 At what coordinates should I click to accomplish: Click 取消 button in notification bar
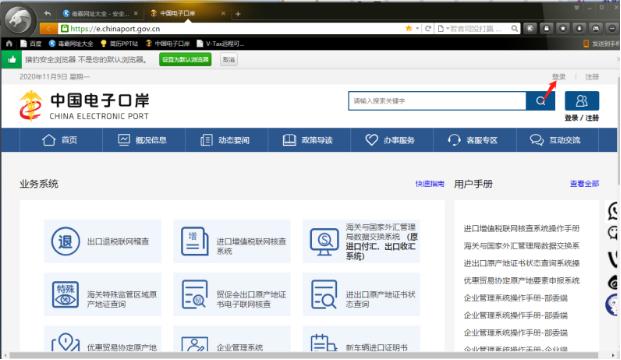229,60
